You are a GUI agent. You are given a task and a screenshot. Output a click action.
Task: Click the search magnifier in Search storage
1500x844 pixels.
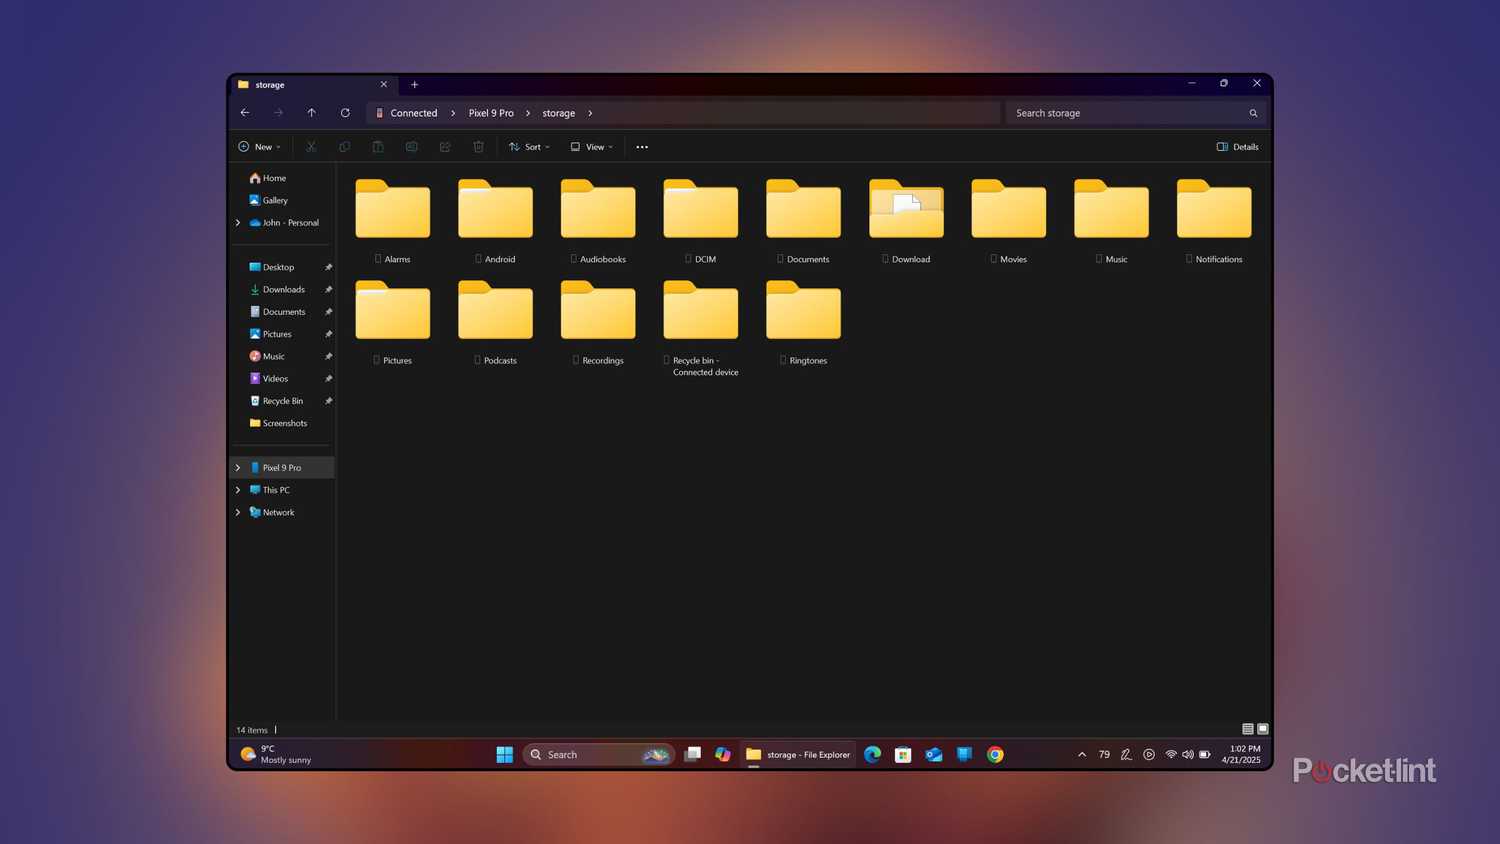pyautogui.click(x=1253, y=113)
